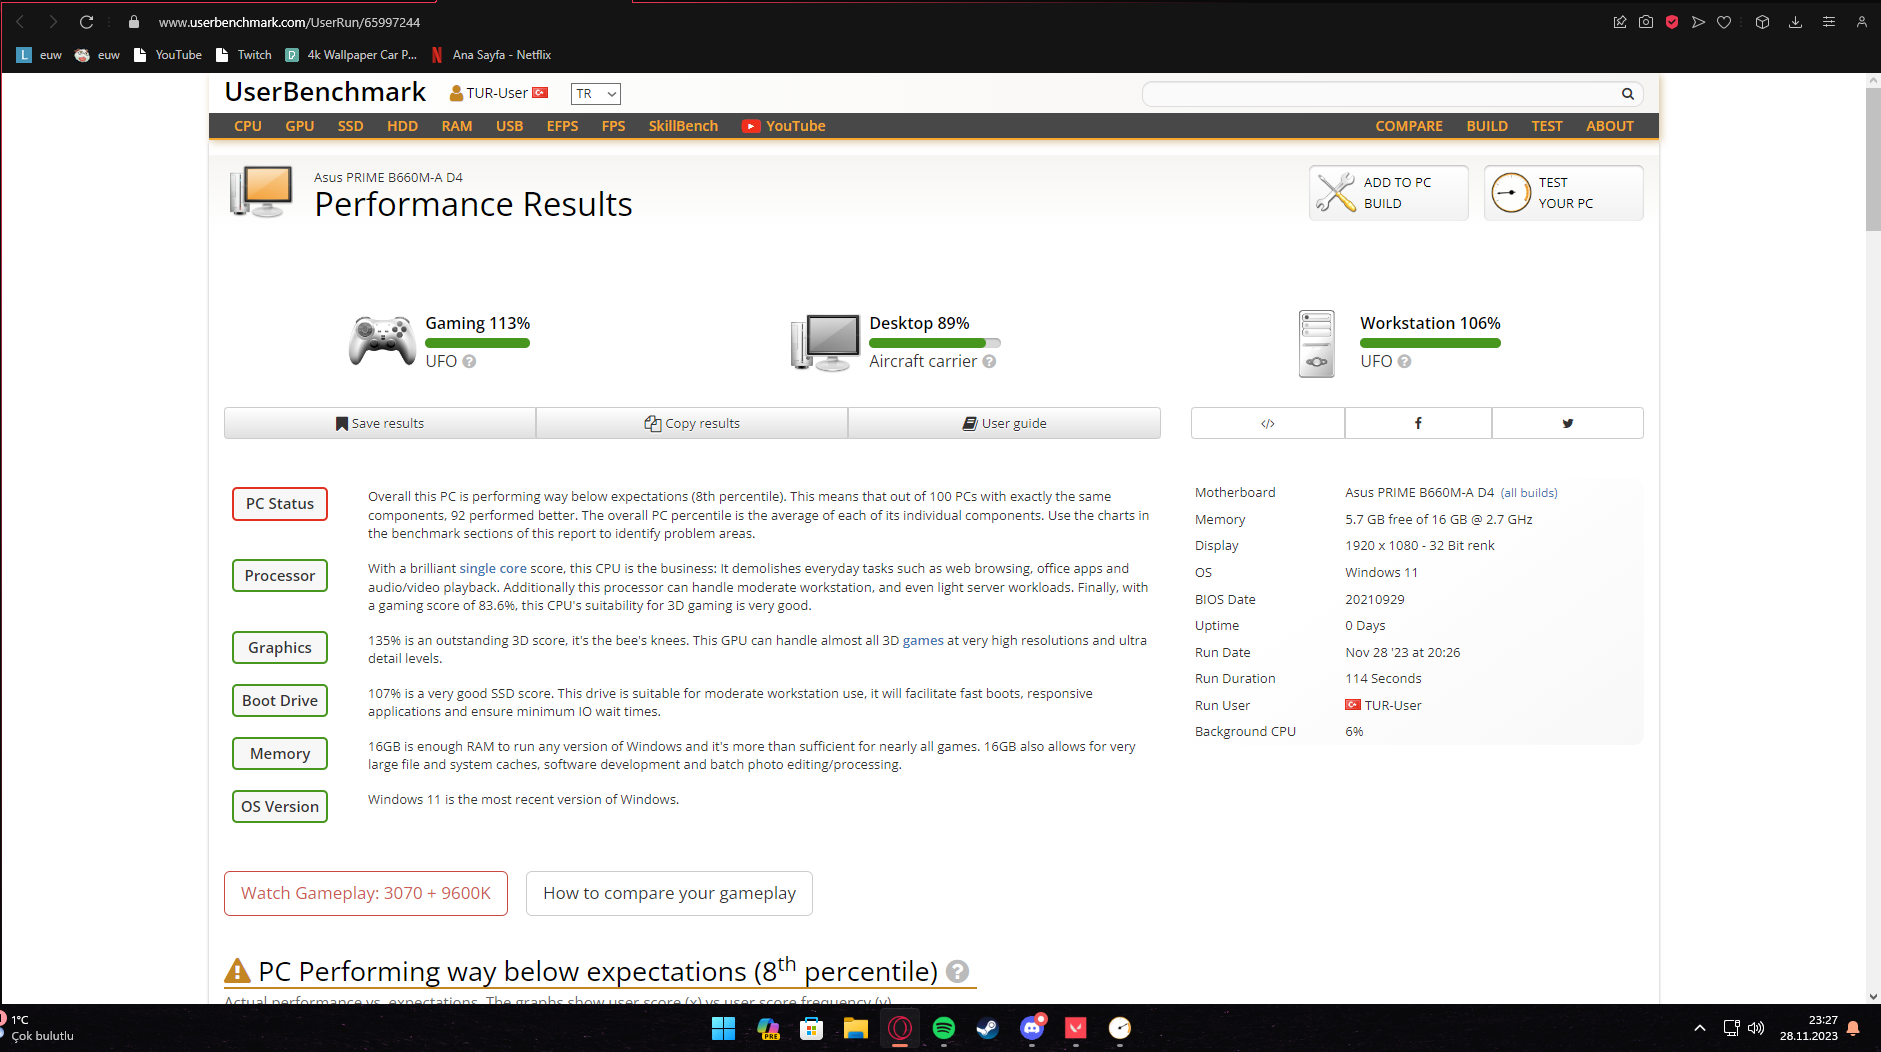Click How to compare your gameplay
The image size is (1881, 1052).
coord(669,893)
